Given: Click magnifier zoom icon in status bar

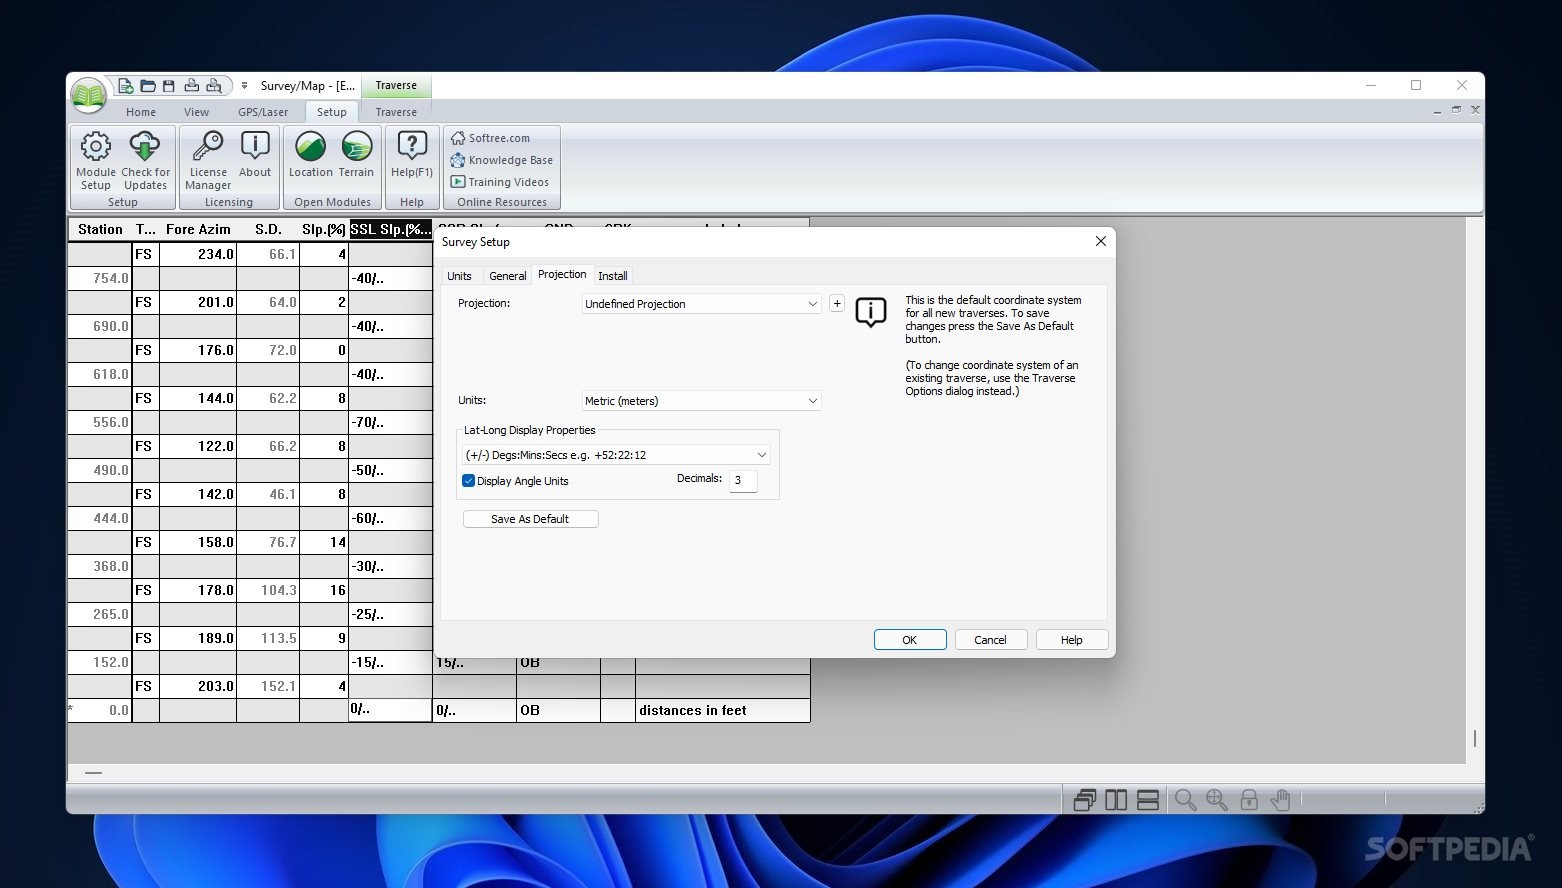Looking at the screenshot, I should 1186,800.
